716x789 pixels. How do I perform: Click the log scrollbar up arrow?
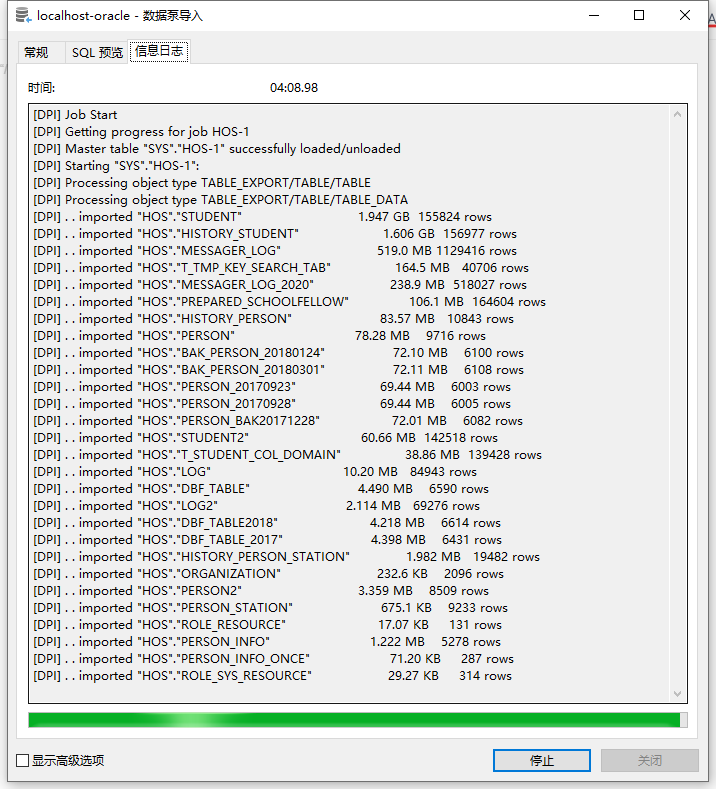[x=678, y=114]
